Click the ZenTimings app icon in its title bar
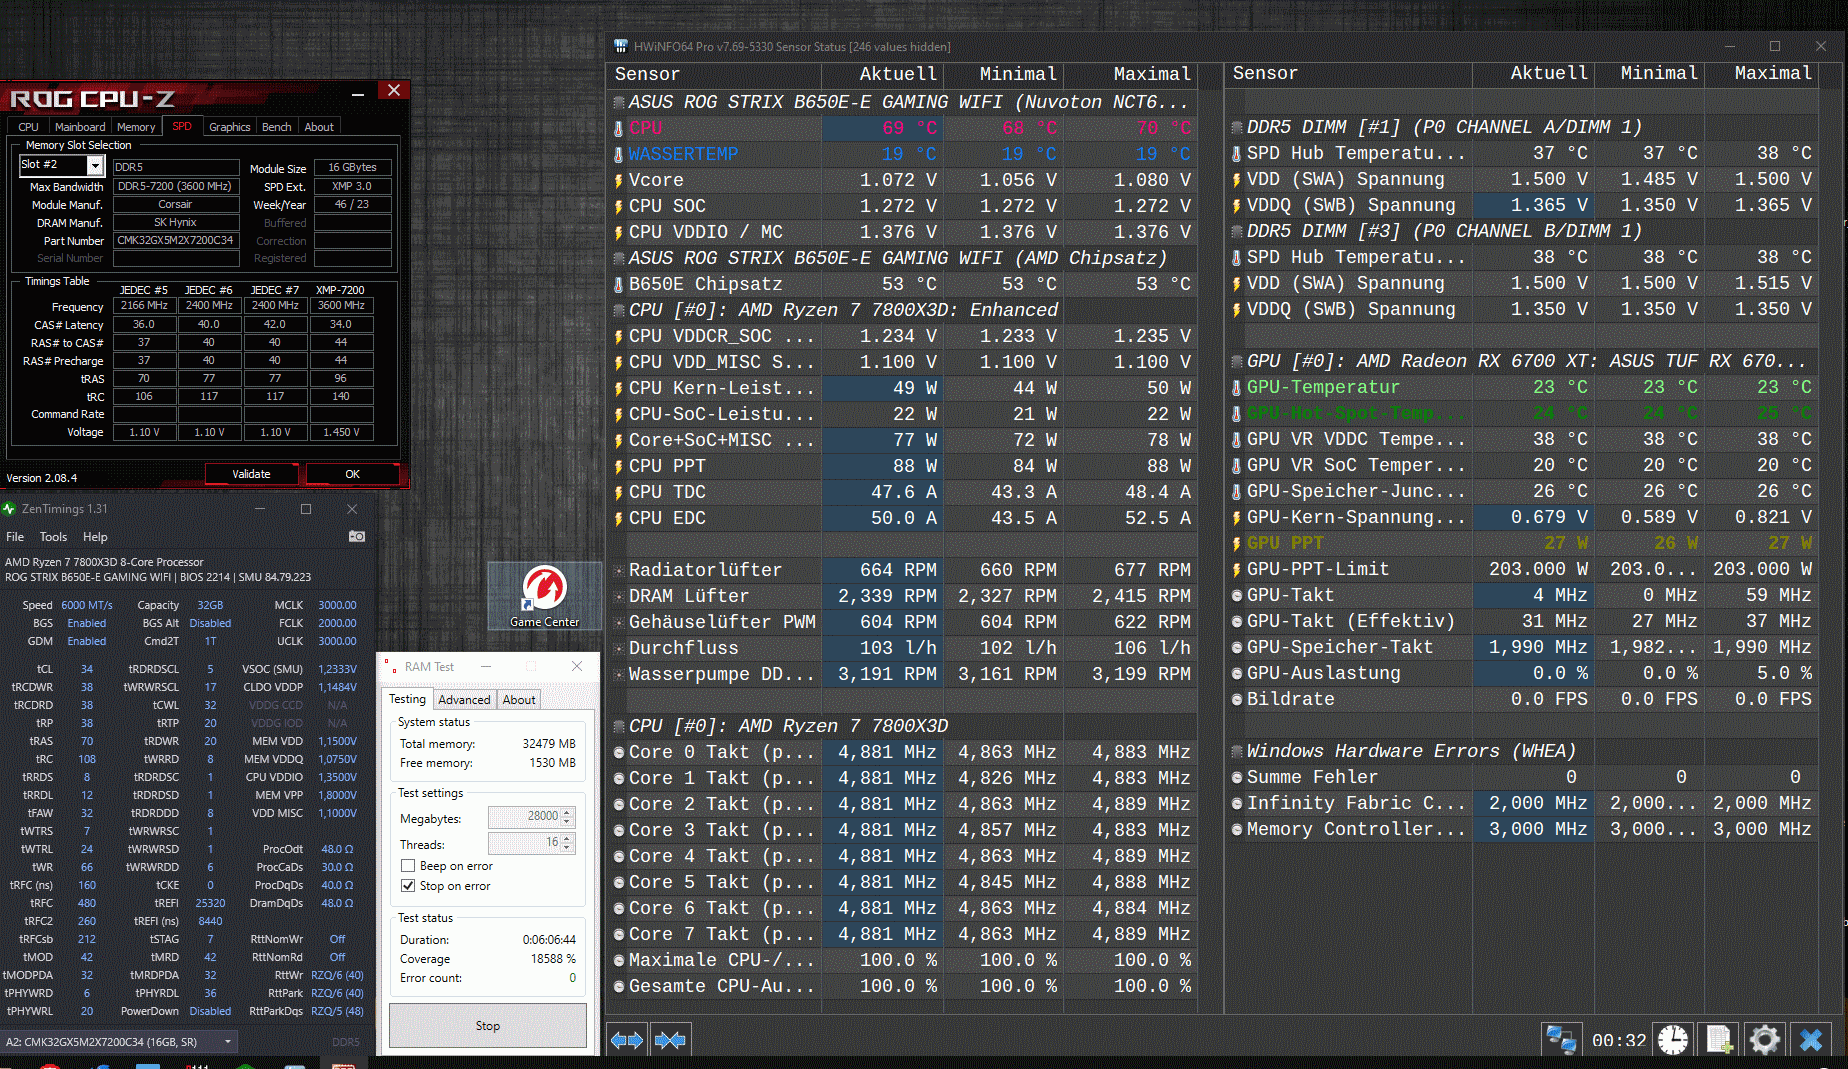Image resolution: width=1848 pixels, height=1069 pixels. pyautogui.click(x=9, y=509)
